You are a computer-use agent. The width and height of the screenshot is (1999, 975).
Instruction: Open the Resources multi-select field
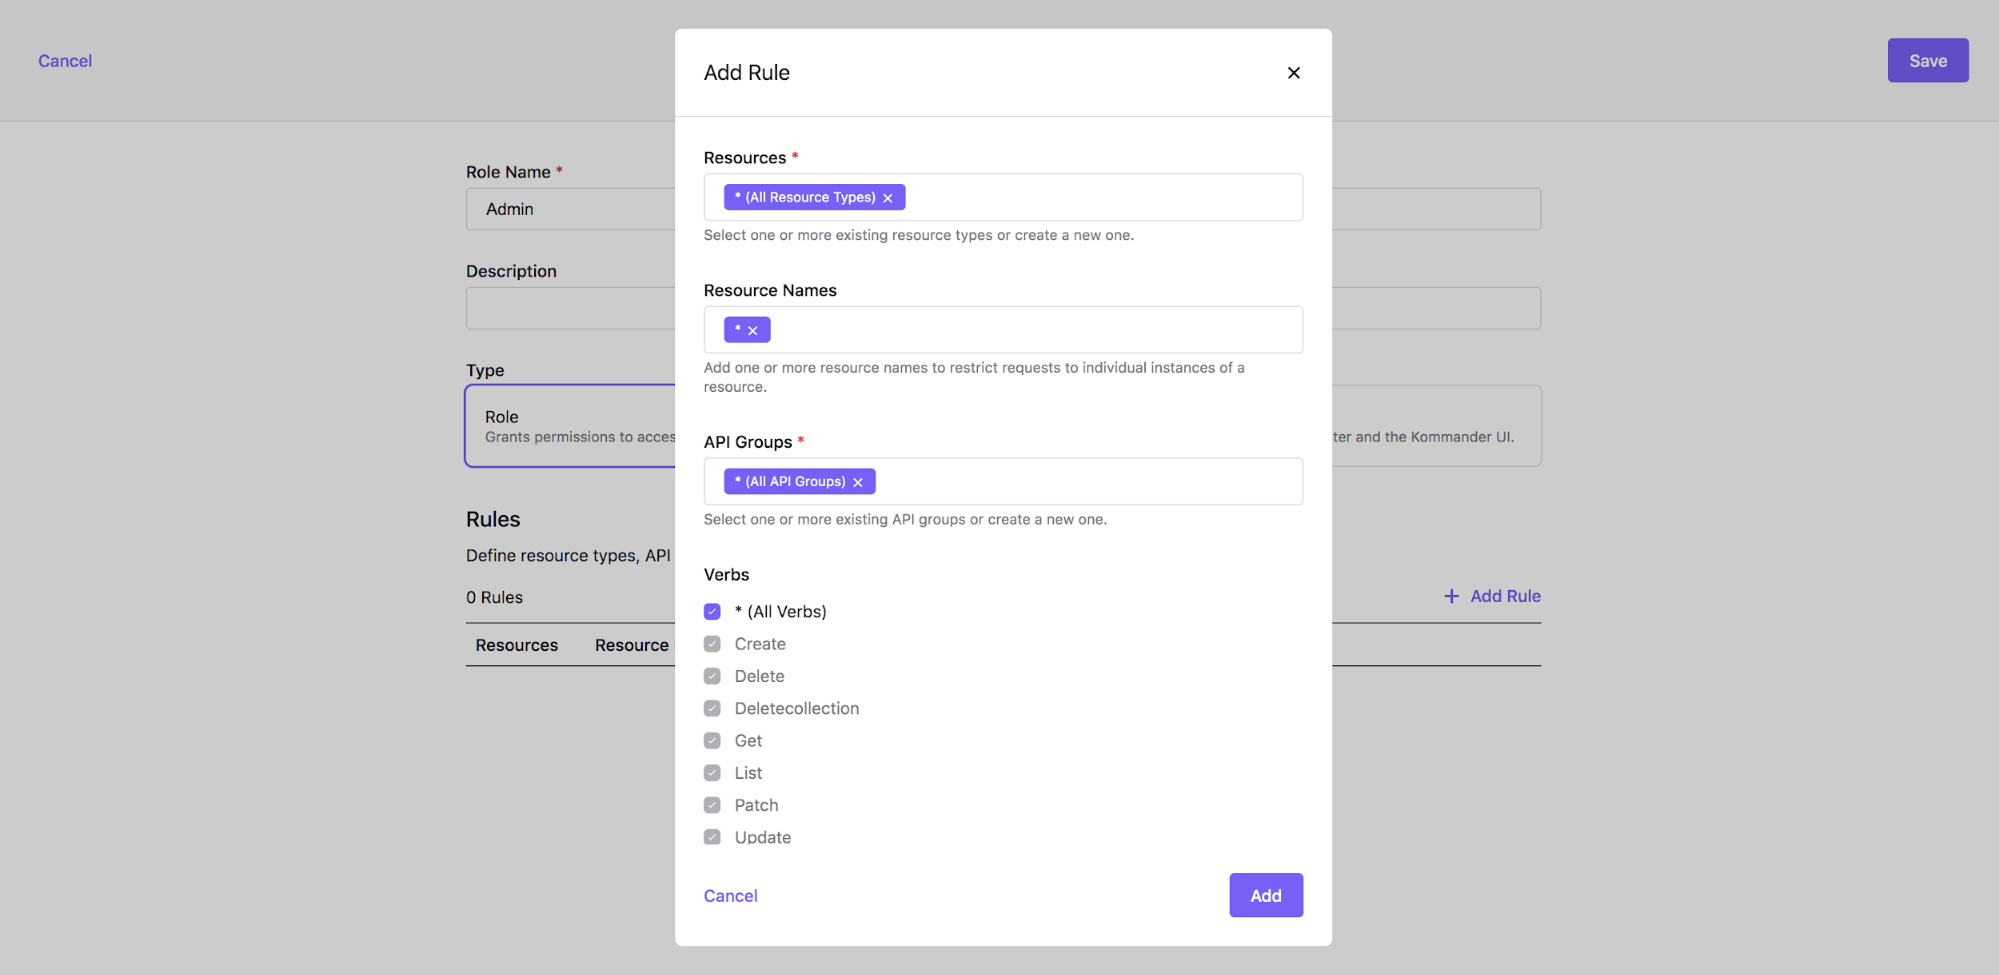1100,198
